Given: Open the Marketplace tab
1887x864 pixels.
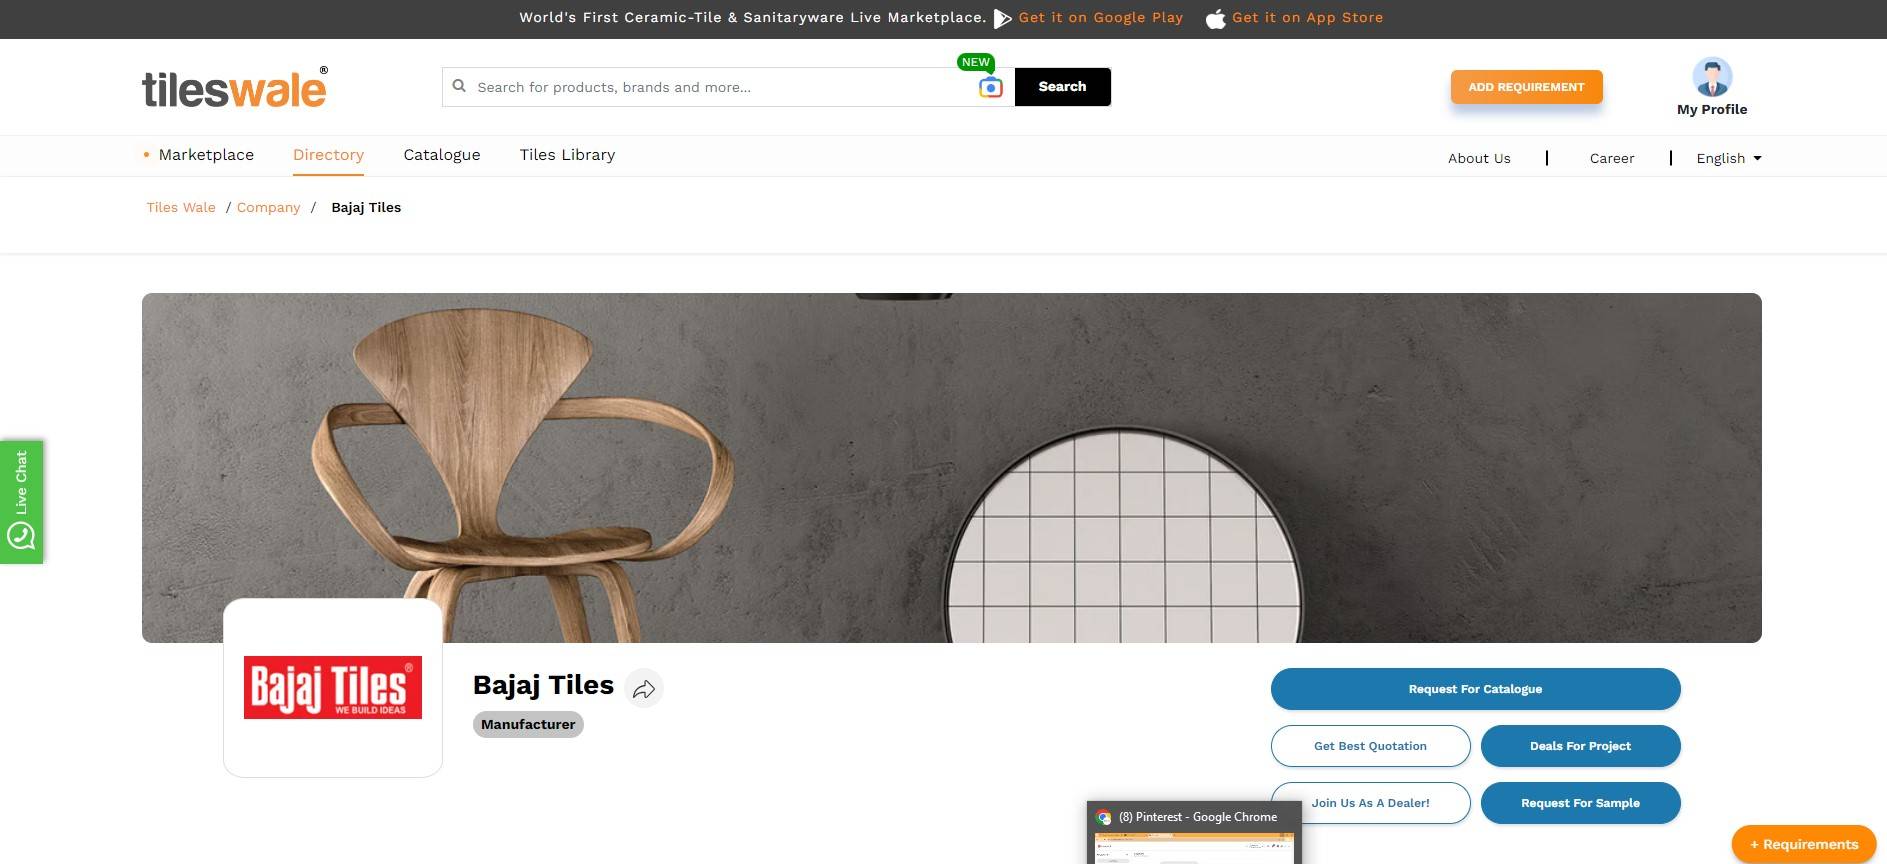Looking at the screenshot, I should click(x=206, y=155).
